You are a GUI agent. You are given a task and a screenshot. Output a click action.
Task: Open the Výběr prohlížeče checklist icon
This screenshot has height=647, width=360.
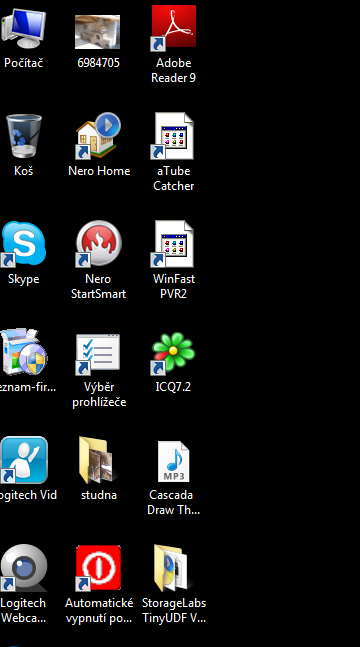pyautogui.click(x=98, y=354)
